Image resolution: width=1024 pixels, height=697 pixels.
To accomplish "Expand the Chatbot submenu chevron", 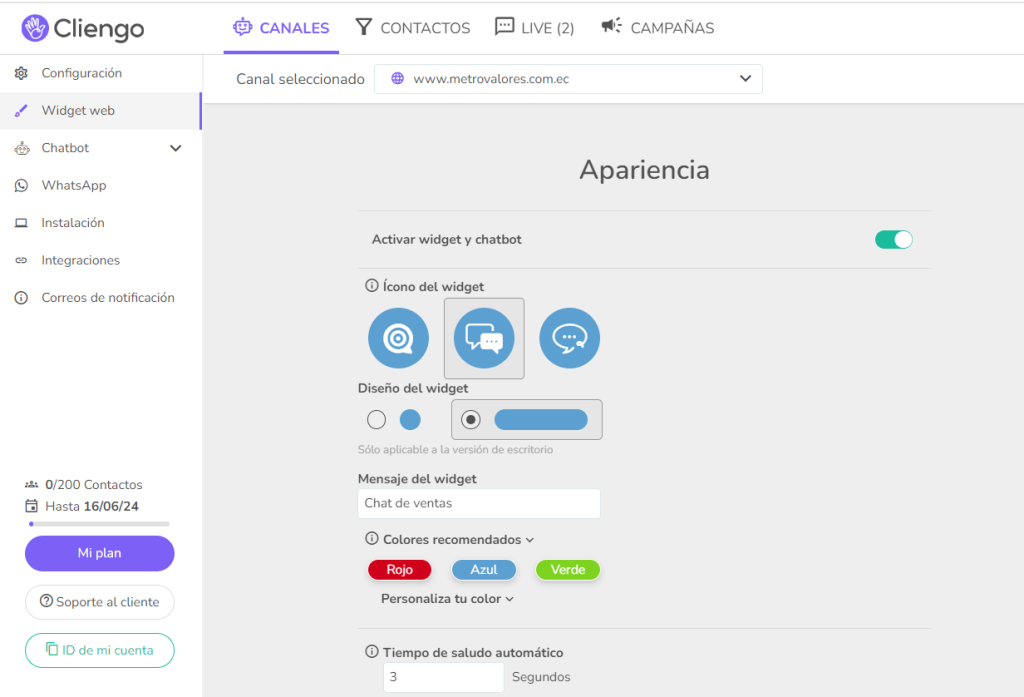I will point(176,148).
